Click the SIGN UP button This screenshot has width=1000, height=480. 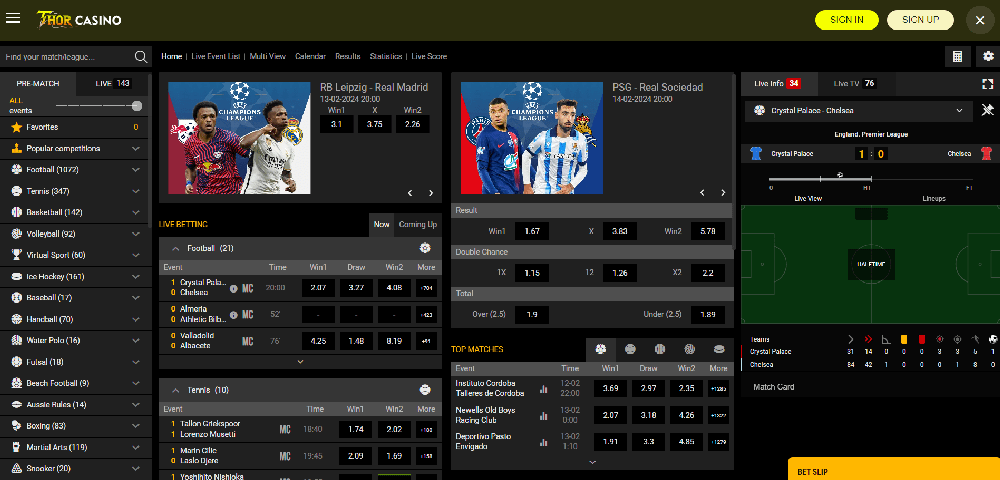(920, 20)
